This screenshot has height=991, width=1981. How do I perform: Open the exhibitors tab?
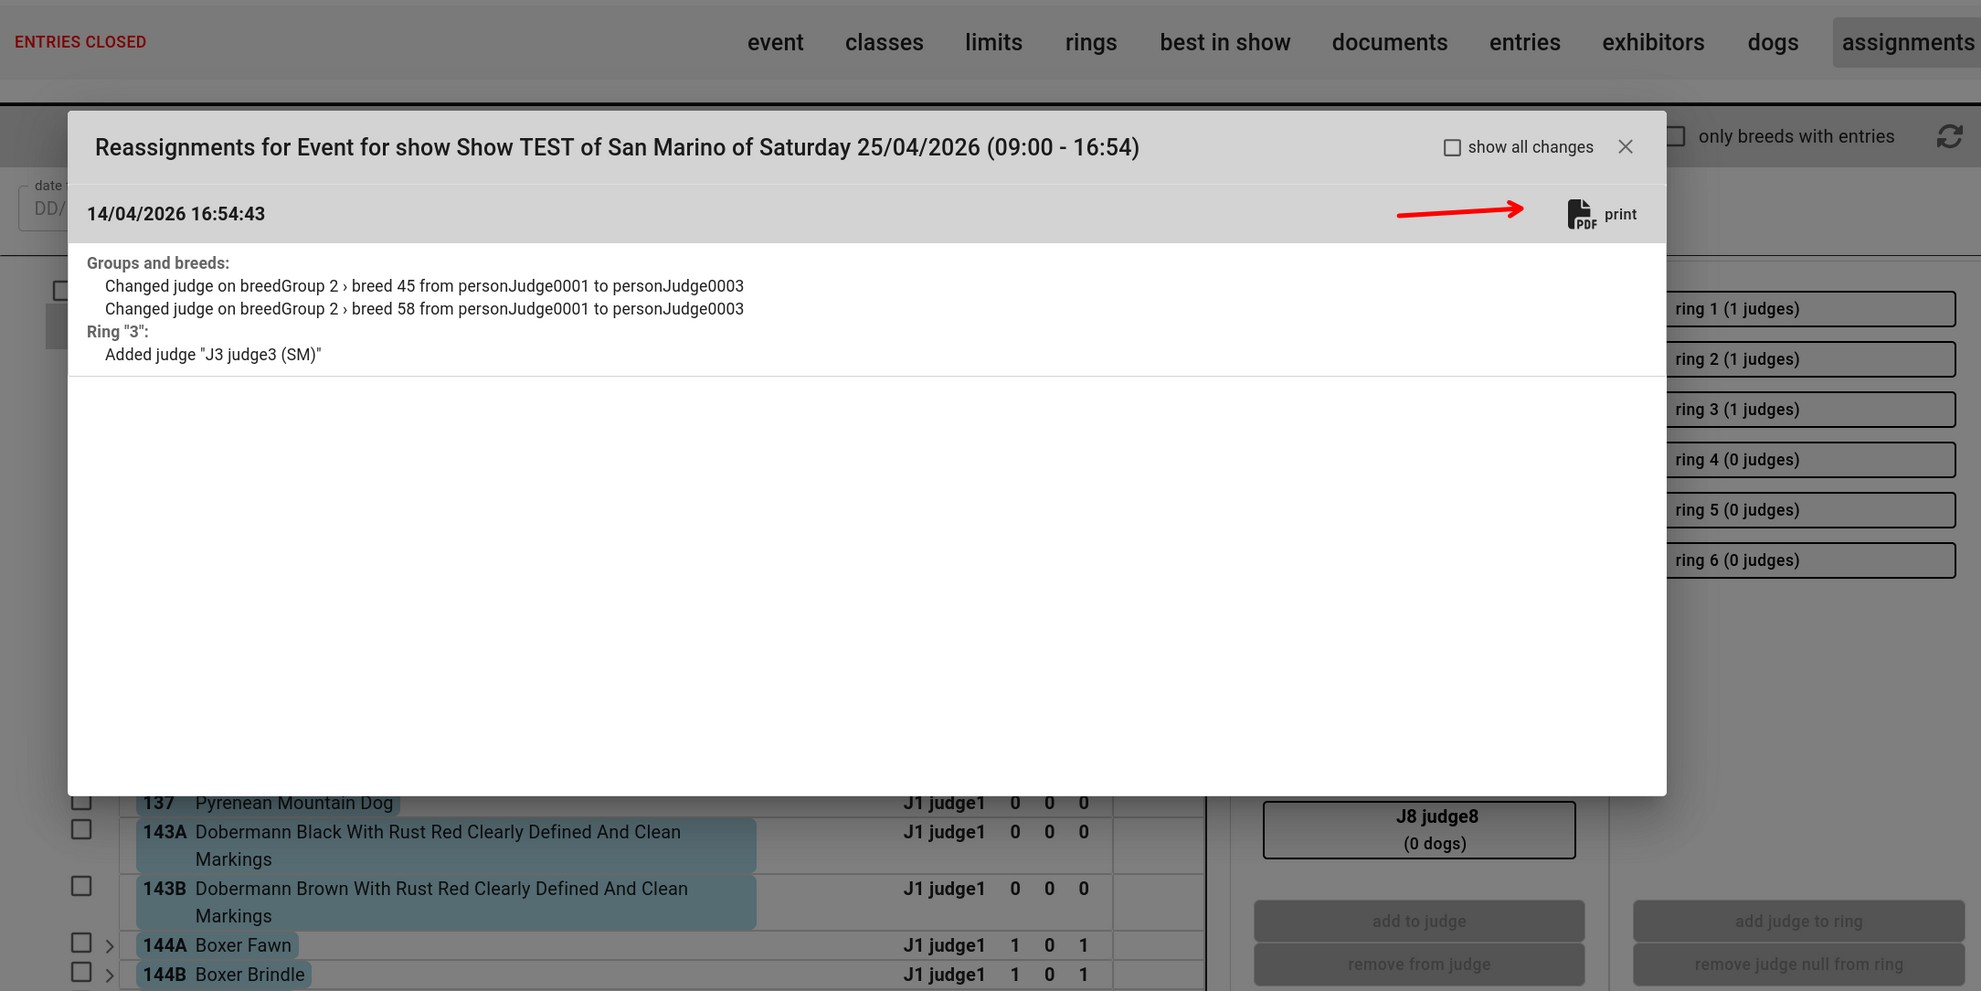pos(1653,43)
